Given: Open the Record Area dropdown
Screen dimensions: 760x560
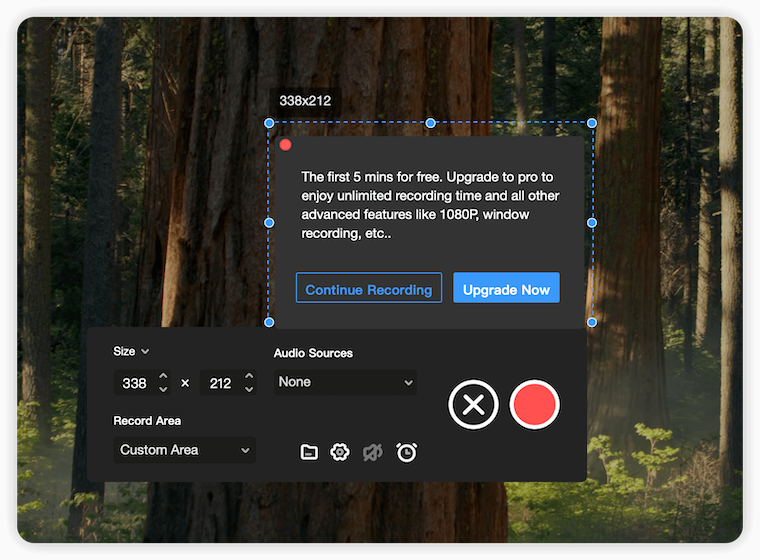Looking at the screenshot, I should tap(184, 450).
